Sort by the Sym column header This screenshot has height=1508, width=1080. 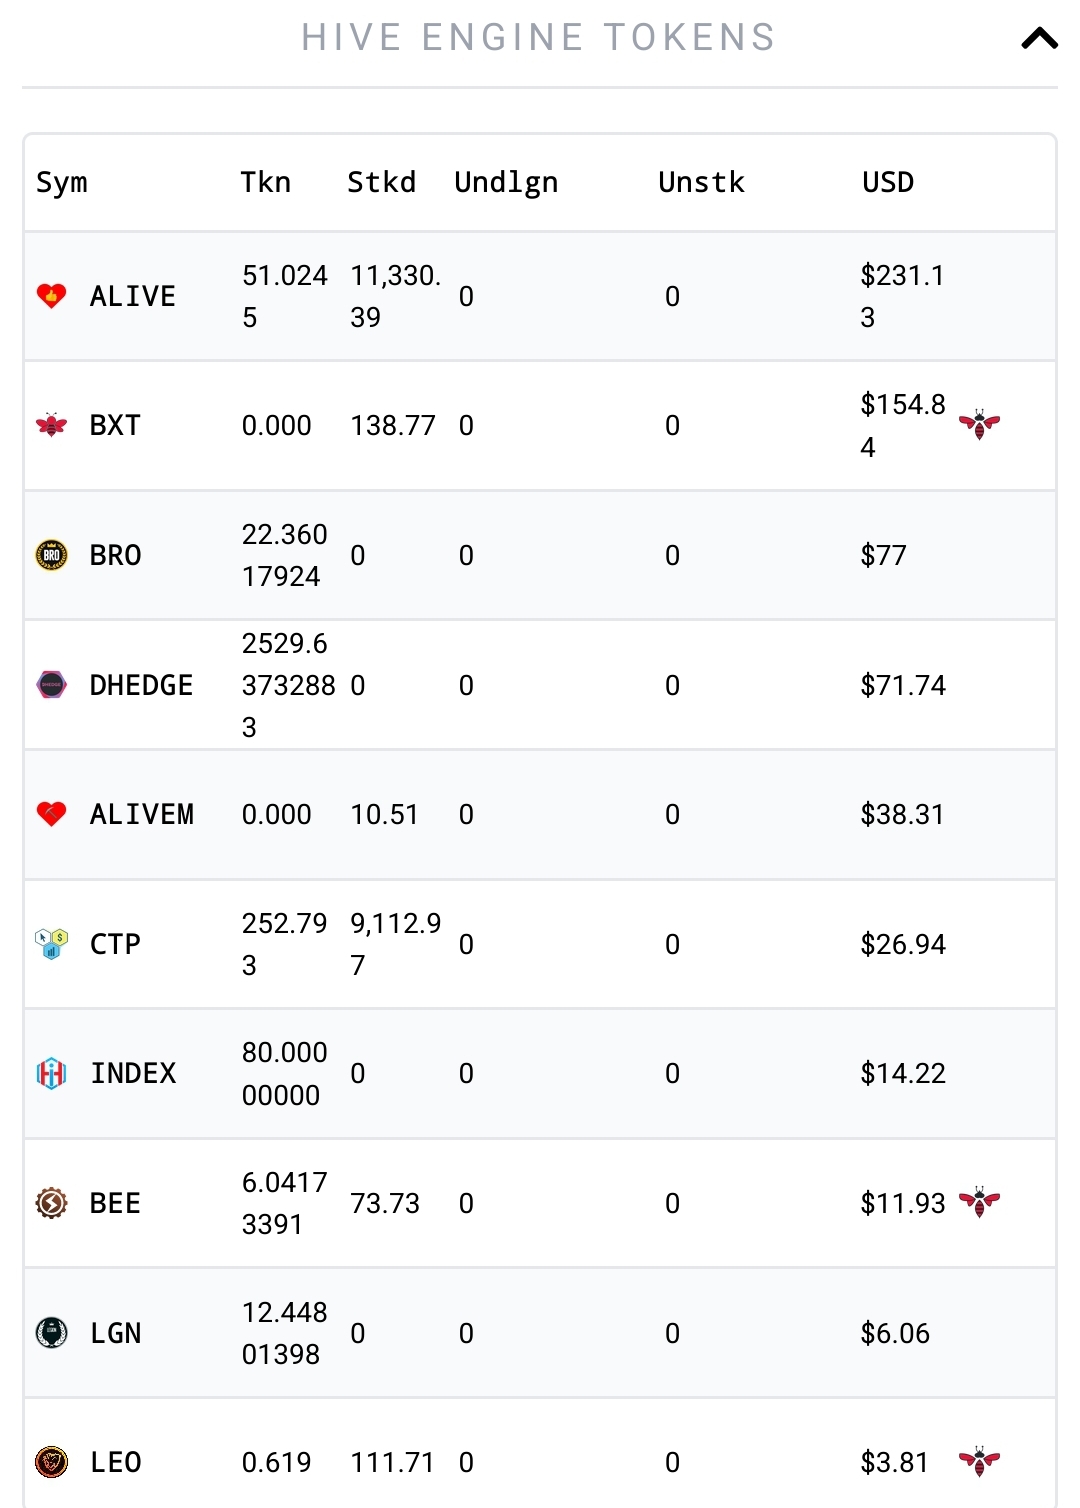pyautogui.click(x=62, y=183)
